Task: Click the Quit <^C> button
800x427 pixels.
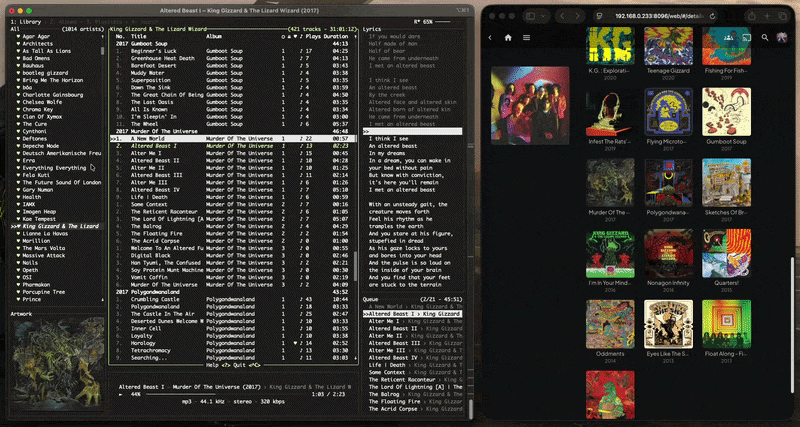Action: pyautogui.click(x=247, y=365)
